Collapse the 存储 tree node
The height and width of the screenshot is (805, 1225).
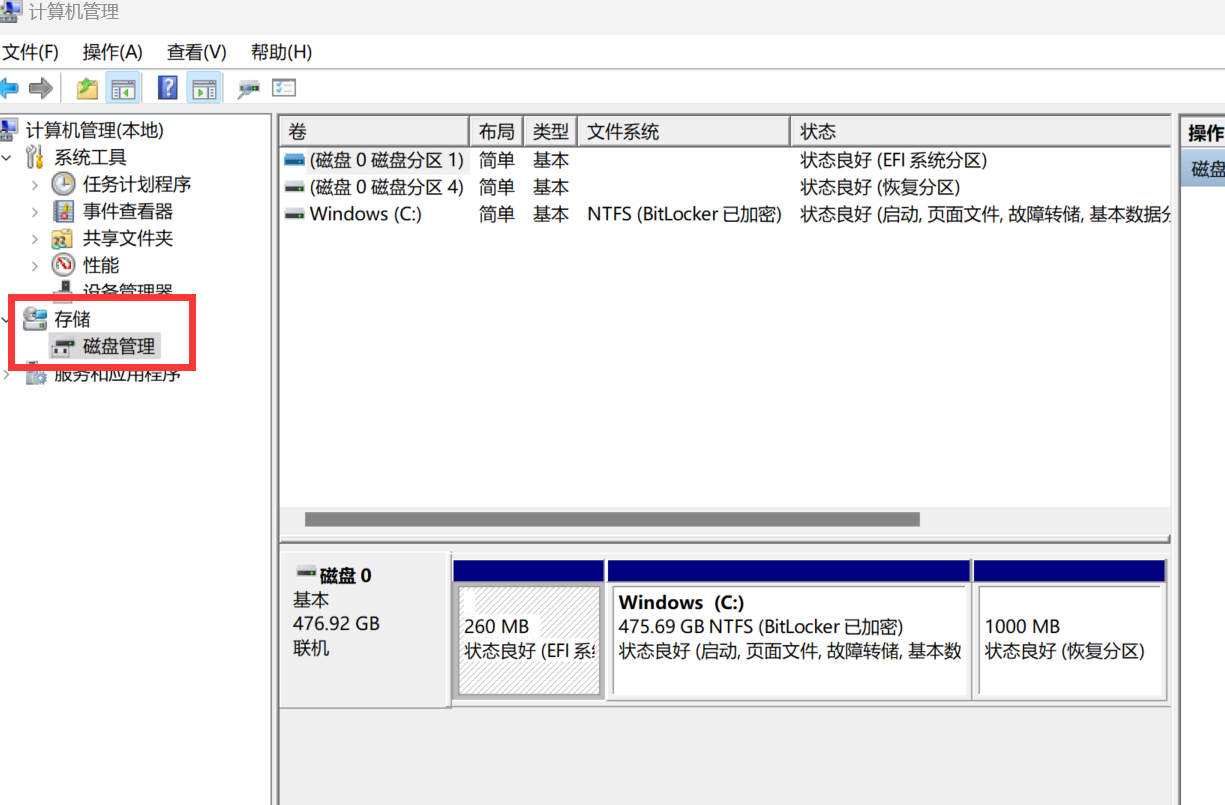coord(7,319)
